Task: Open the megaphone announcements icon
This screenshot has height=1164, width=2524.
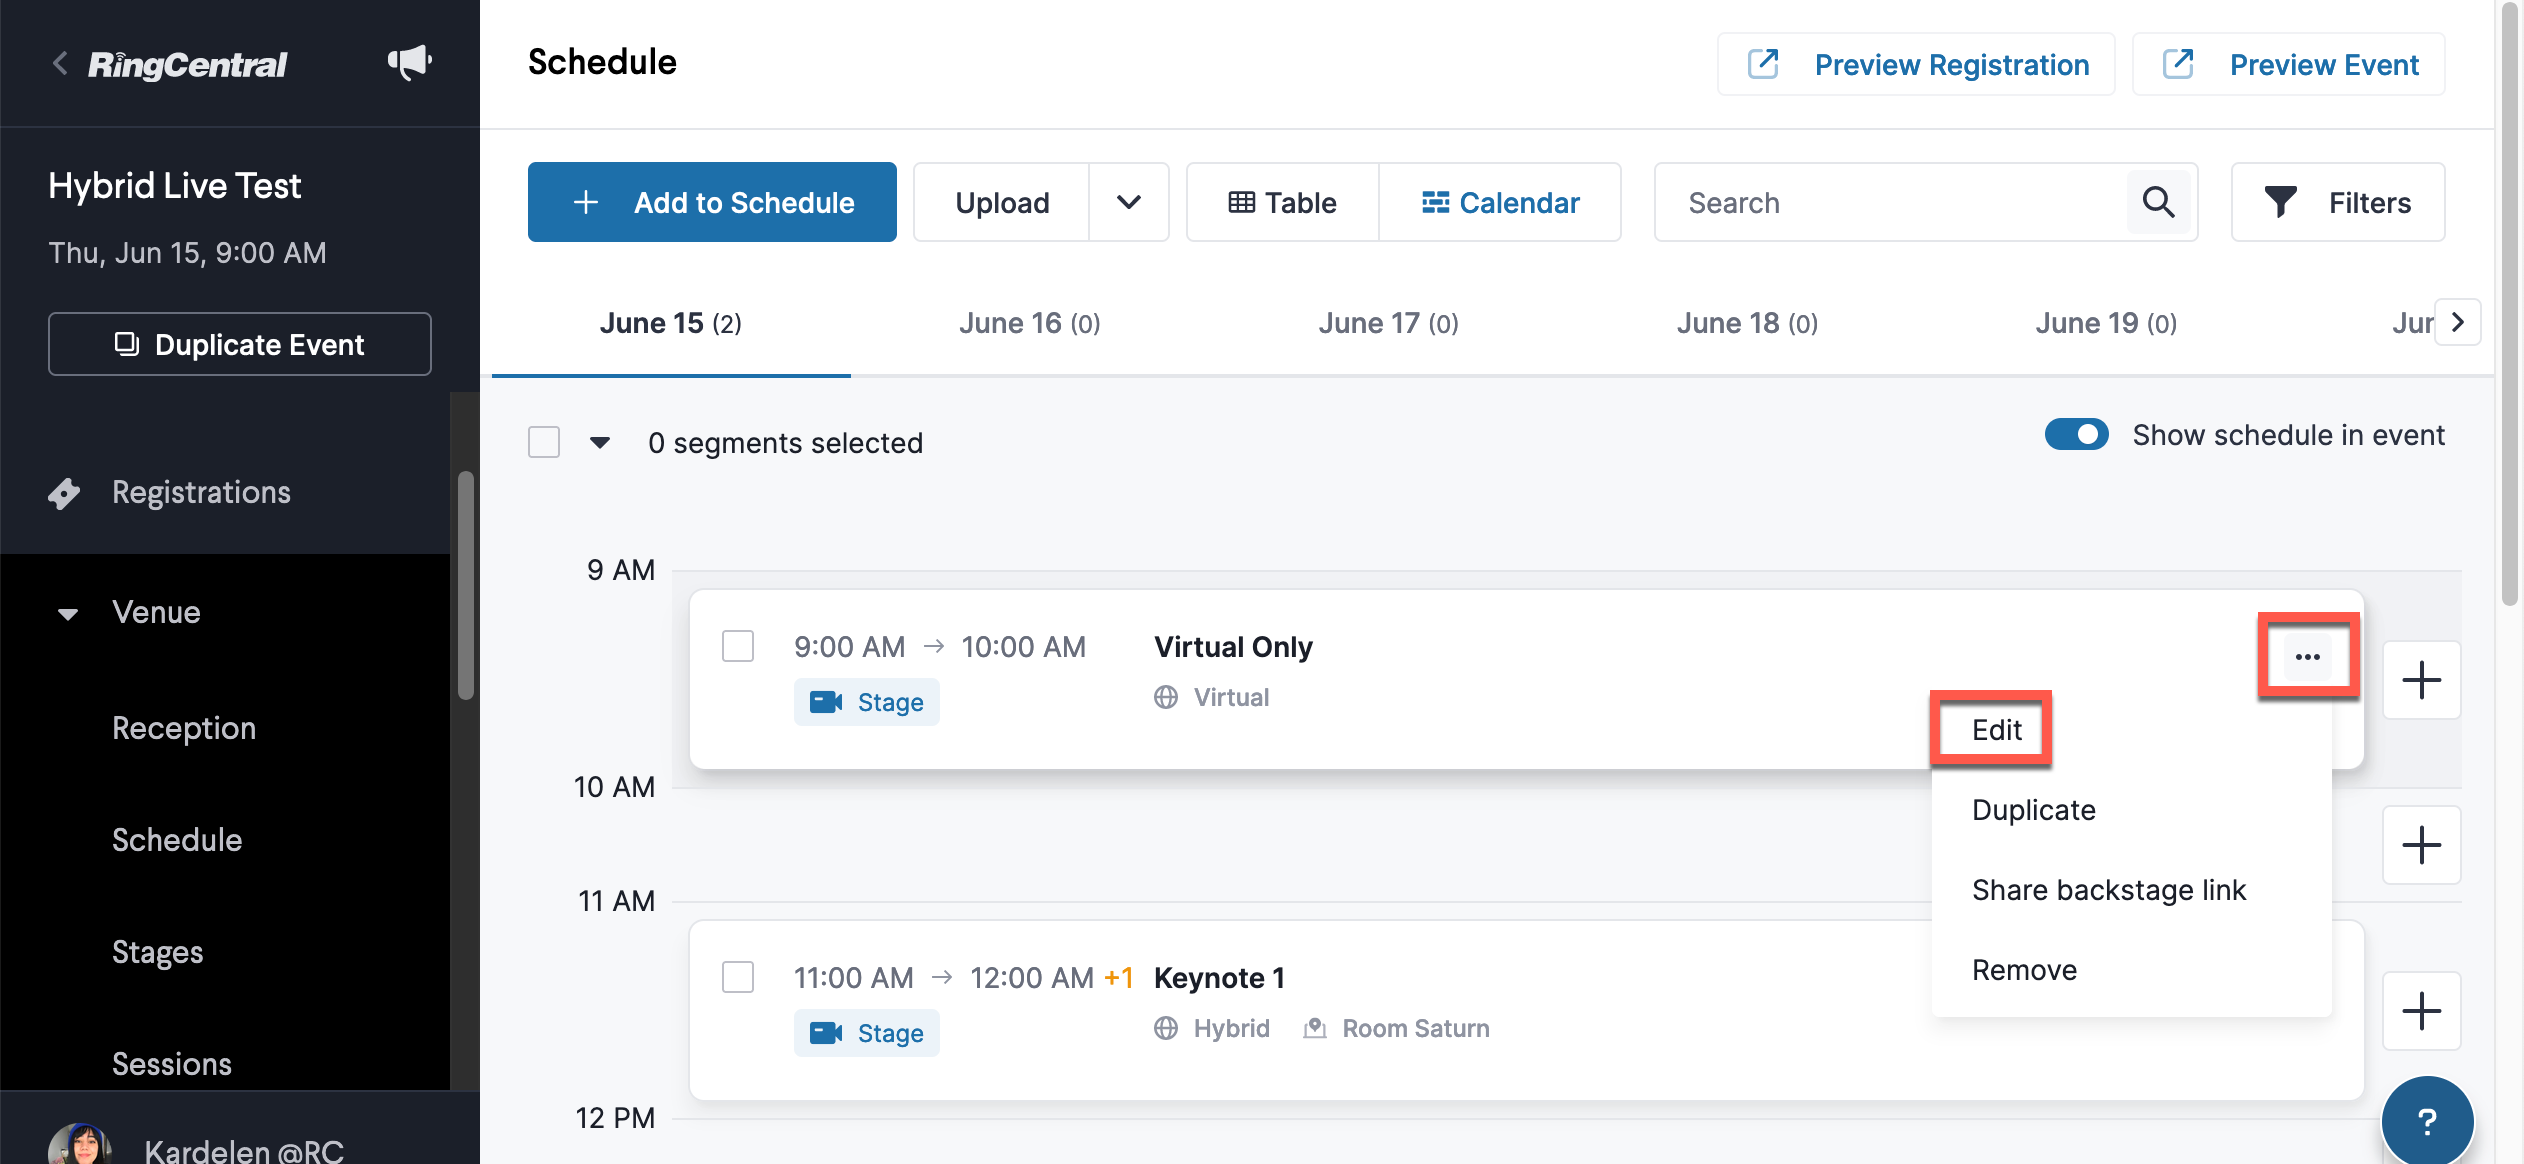Action: [x=409, y=63]
